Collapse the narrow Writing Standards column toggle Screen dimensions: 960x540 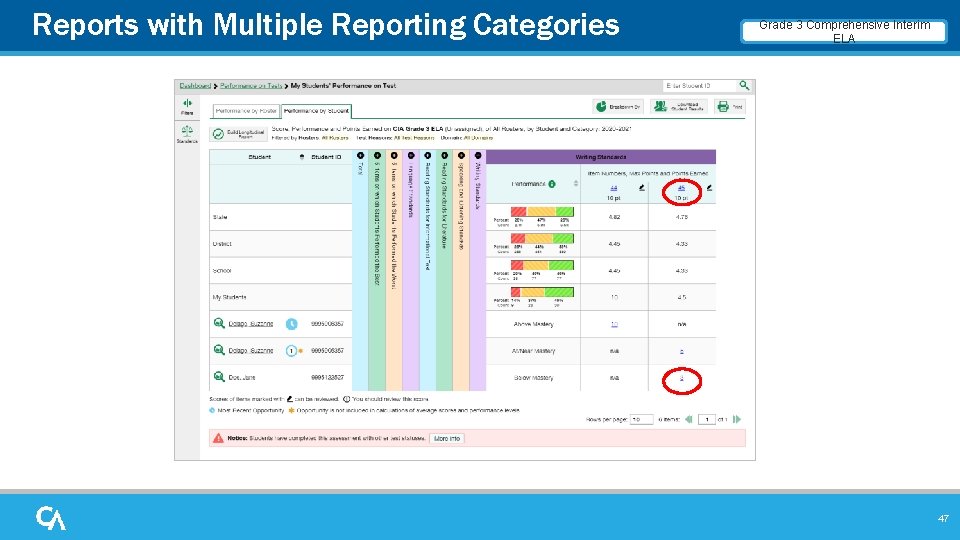pos(478,156)
